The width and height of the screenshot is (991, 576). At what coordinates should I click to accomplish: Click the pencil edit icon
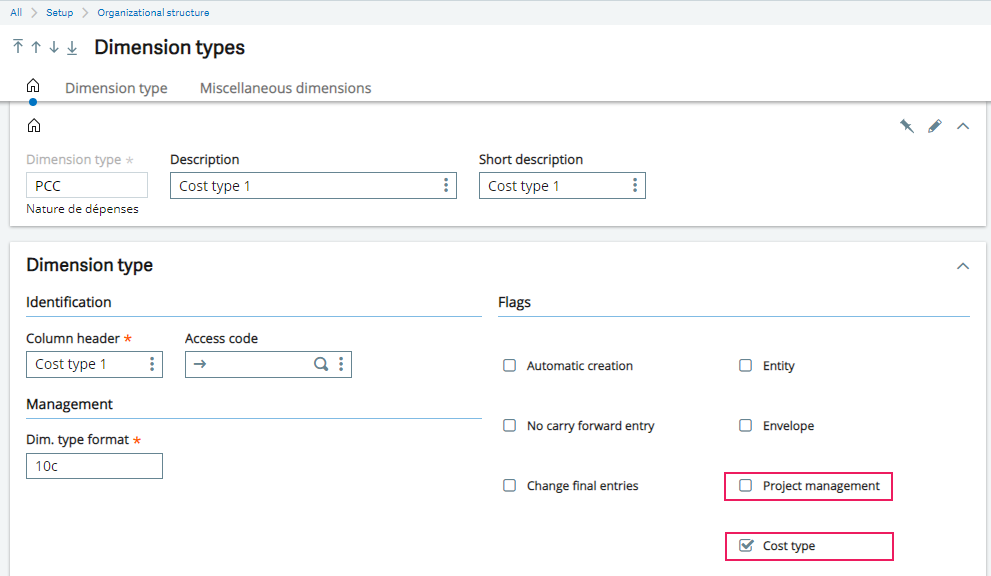(935, 126)
